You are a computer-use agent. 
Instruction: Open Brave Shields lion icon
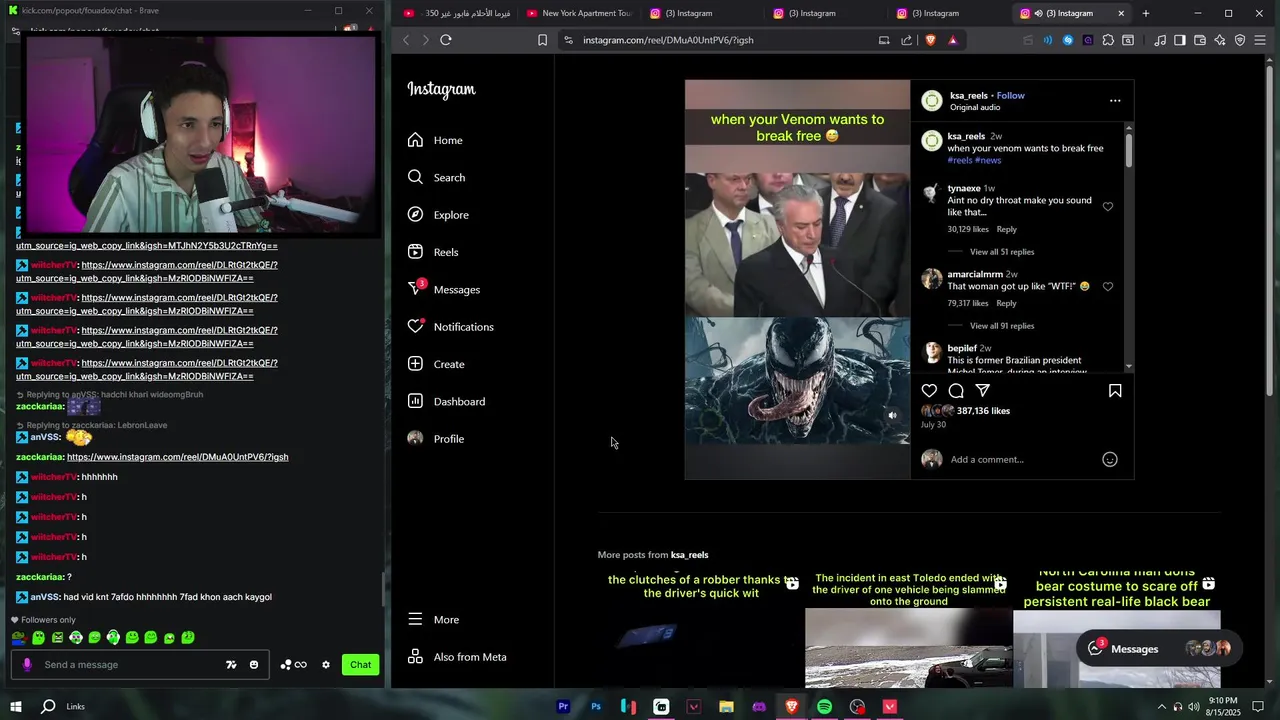coord(930,40)
